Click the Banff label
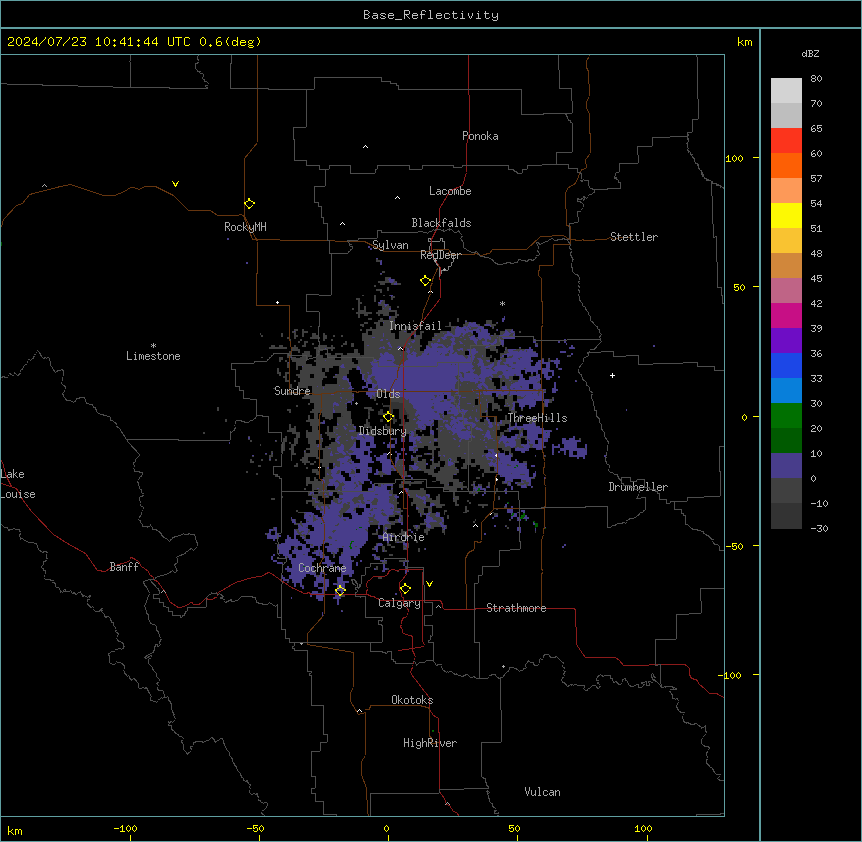This screenshot has height=842, width=862. click(124, 567)
